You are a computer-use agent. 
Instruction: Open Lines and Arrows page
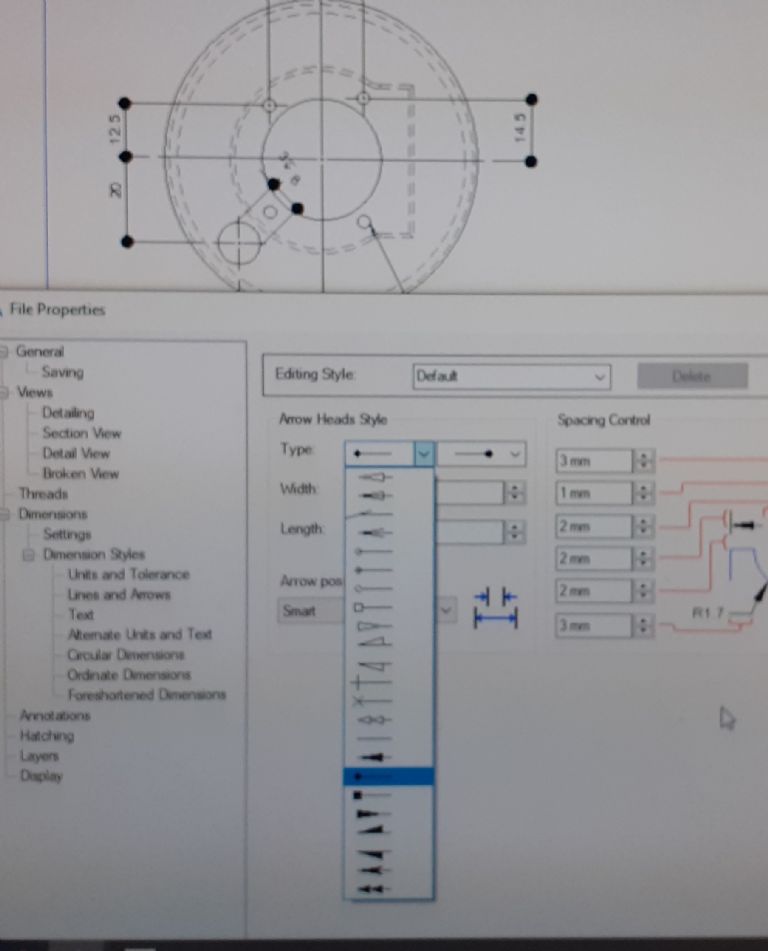tap(119, 594)
